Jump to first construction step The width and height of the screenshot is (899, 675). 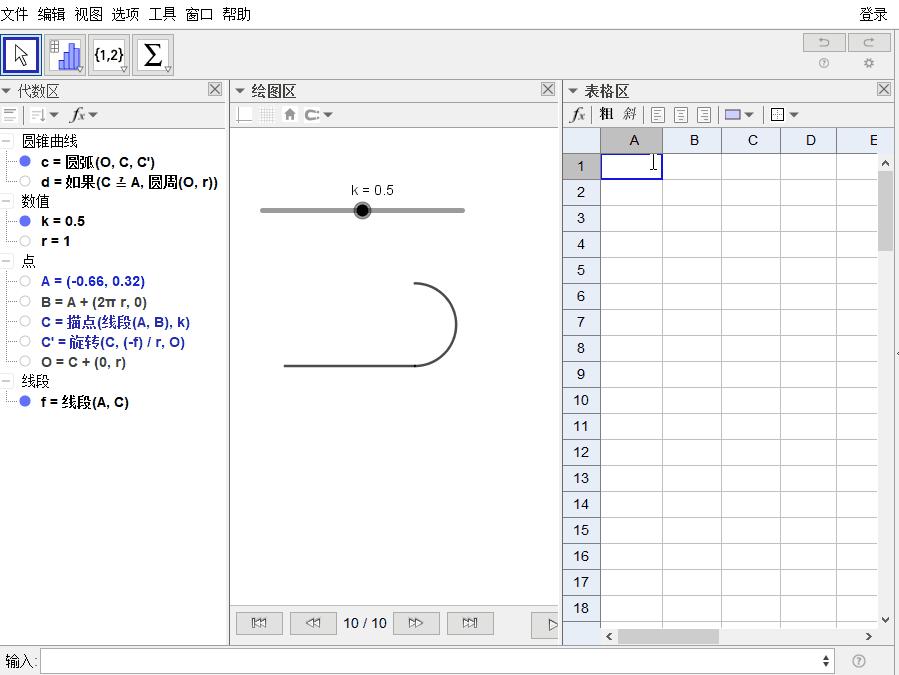click(259, 623)
